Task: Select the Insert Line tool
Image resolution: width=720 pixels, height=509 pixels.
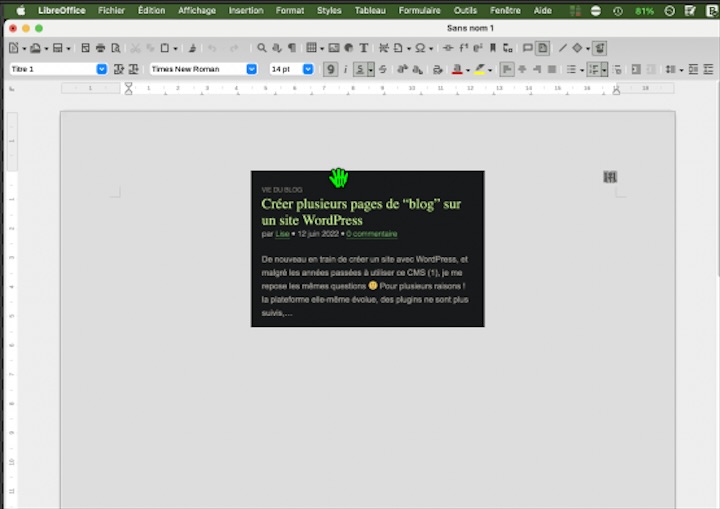Action: pos(562,48)
